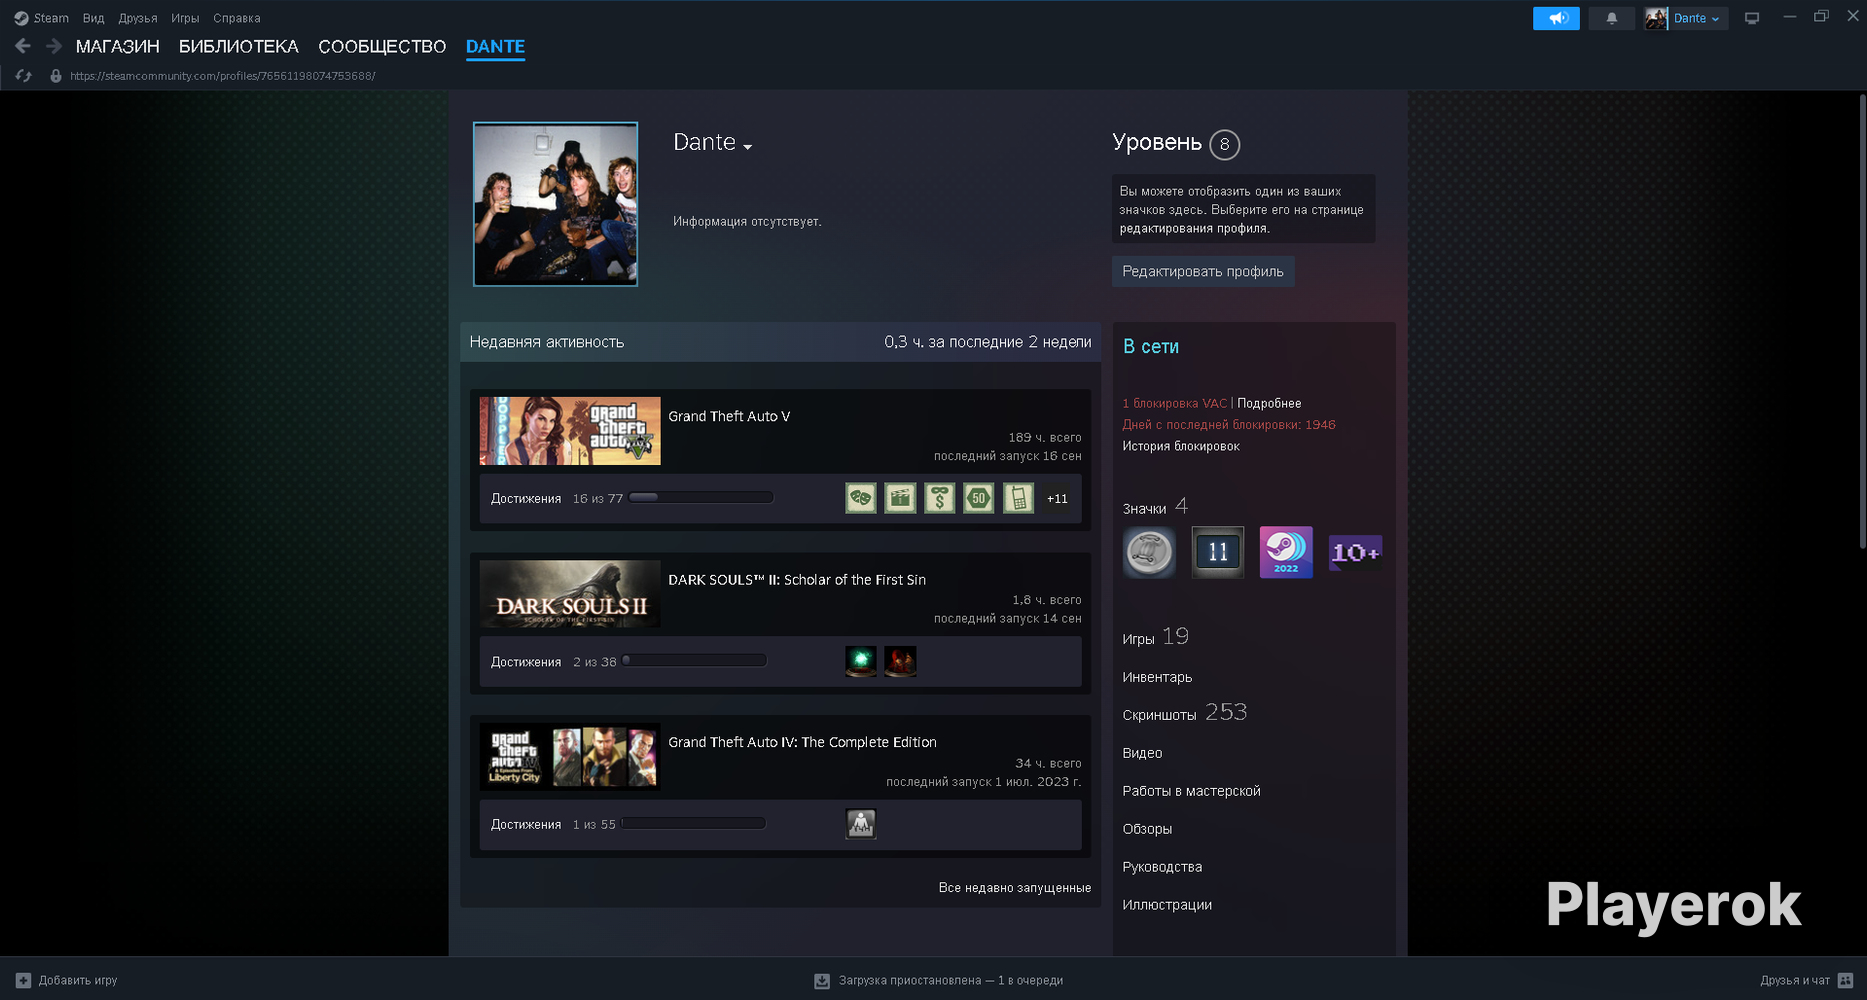Open the silver community badge
This screenshot has width=1867, height=1000.
pos(1149,552)
